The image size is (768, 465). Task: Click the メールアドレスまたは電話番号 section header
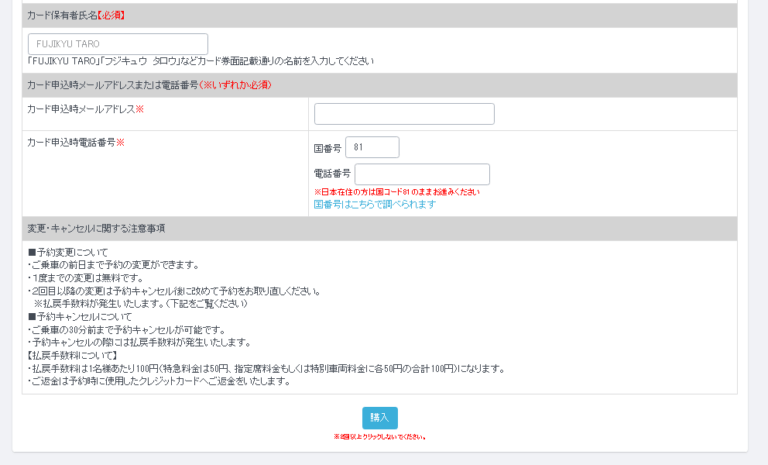tap(148, 85)
